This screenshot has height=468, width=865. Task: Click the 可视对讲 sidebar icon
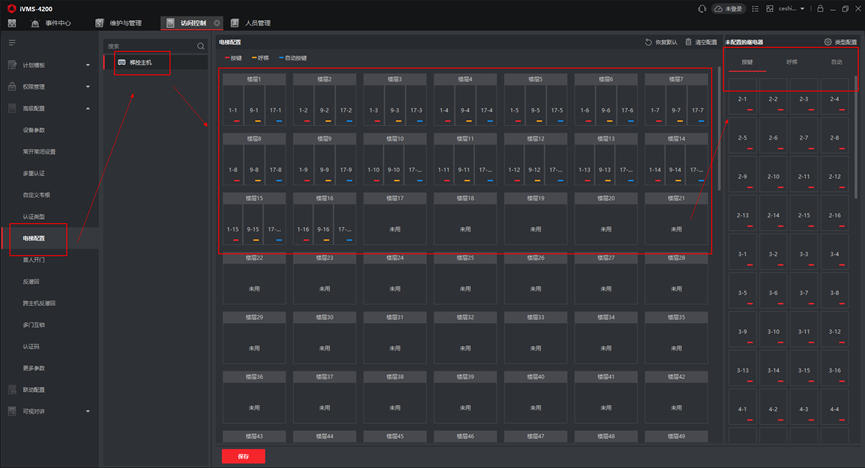(12, 411)
